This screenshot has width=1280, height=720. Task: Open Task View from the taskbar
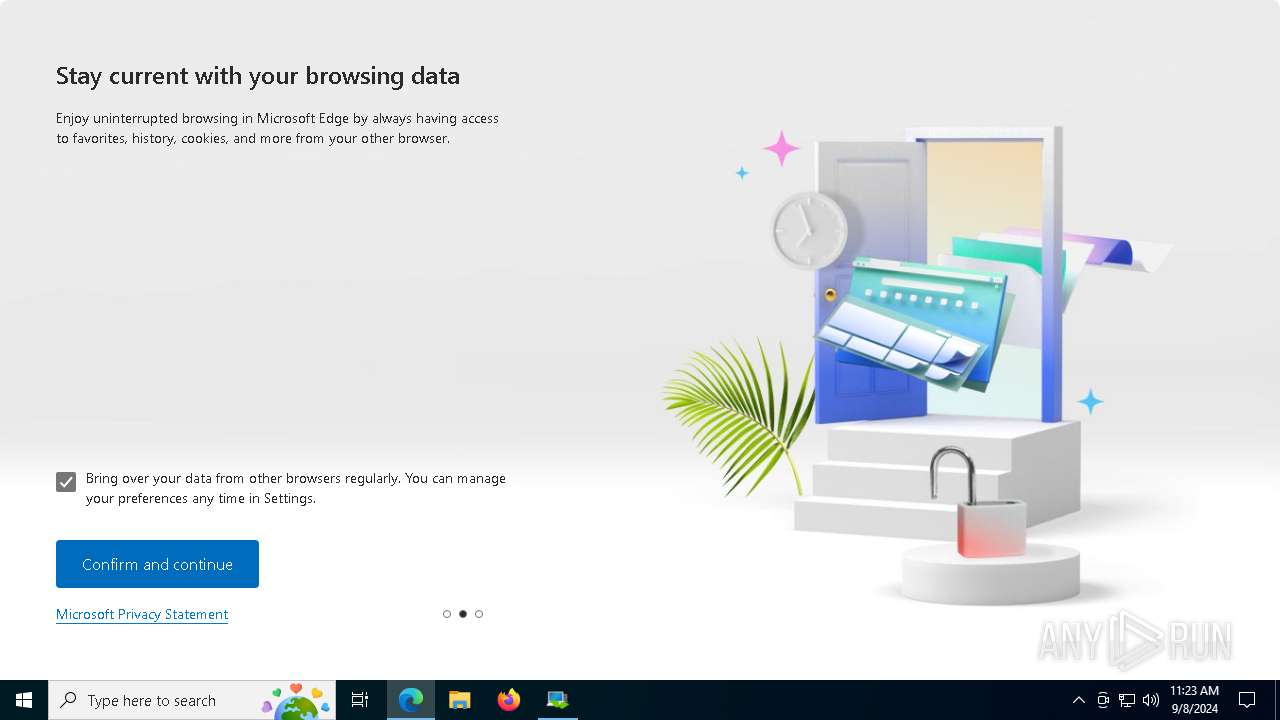click(x=360, y=700)
